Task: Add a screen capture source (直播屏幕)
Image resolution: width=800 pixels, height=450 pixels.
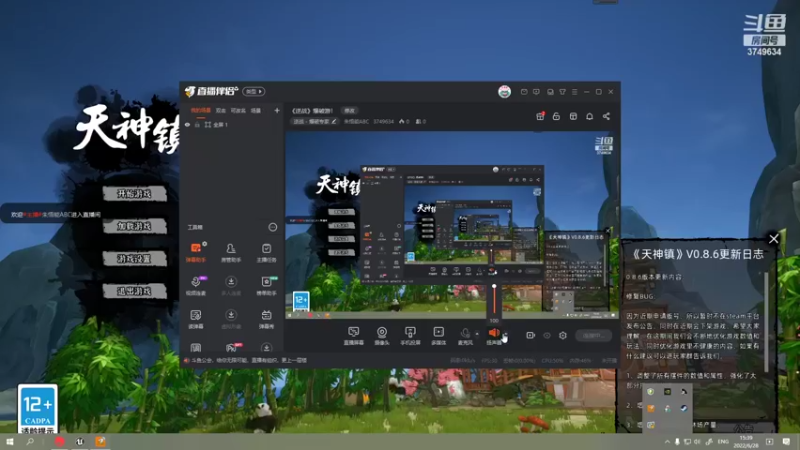Action: tap(354, 336)
